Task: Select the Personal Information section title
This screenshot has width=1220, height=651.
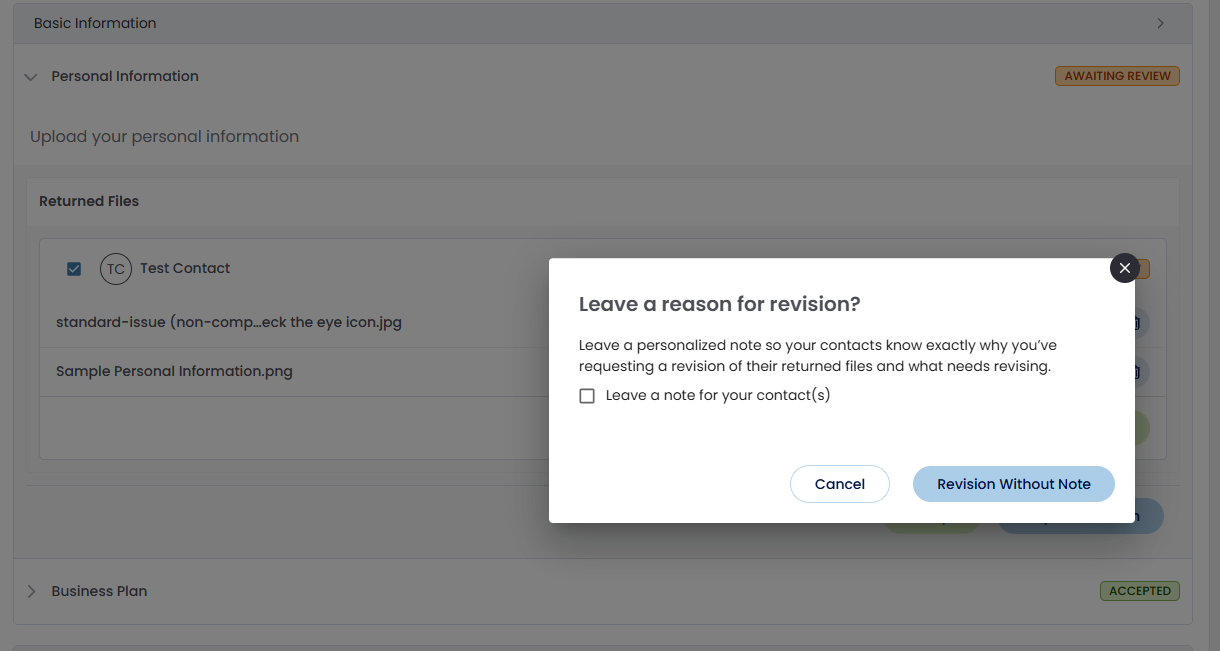Action: point(125,76)
